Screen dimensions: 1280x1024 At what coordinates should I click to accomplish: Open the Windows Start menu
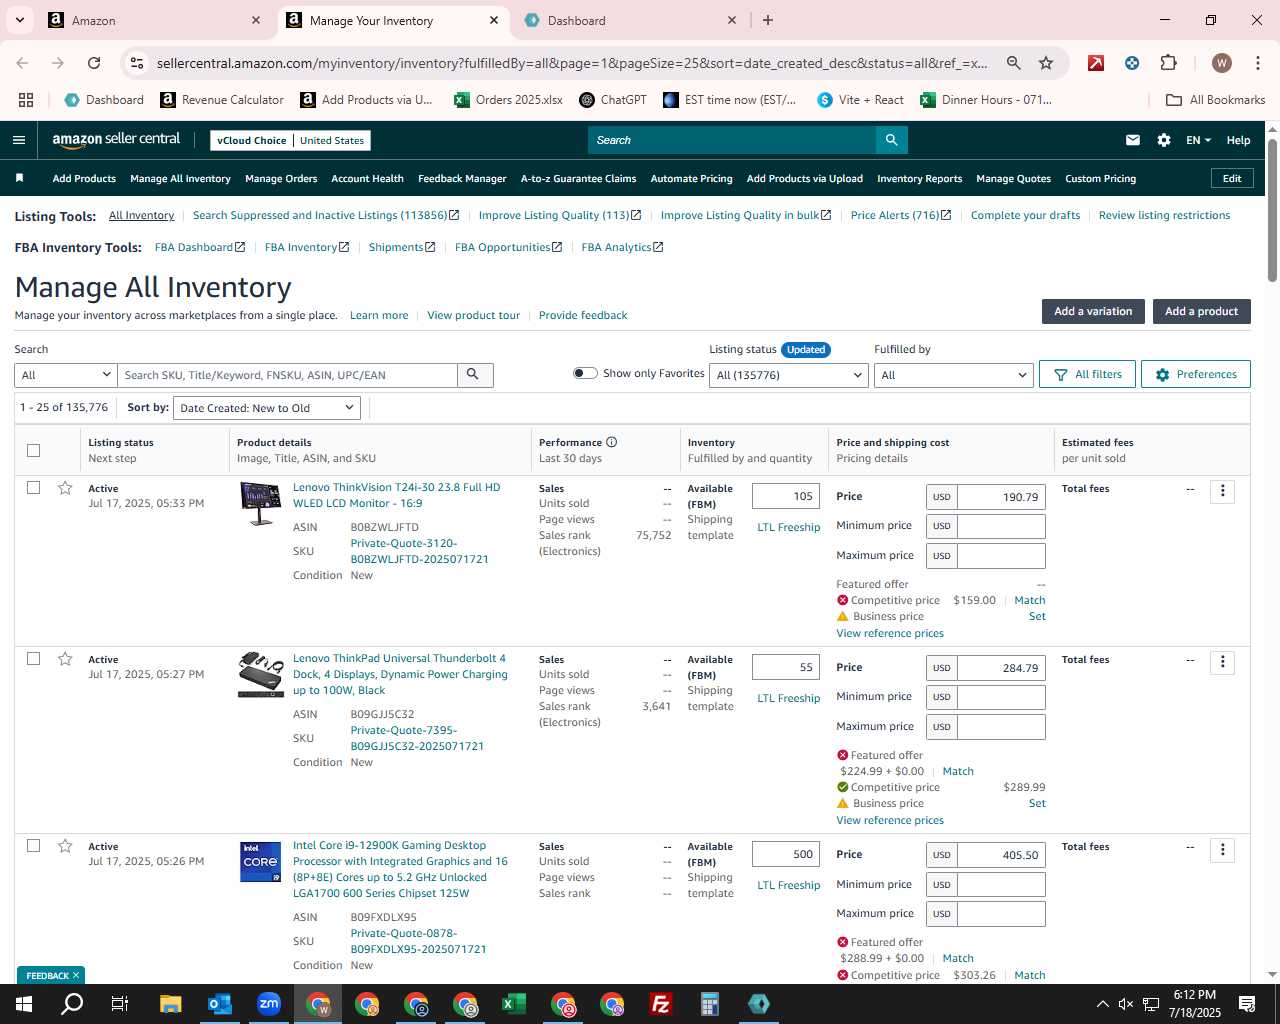pos(24,1004)
